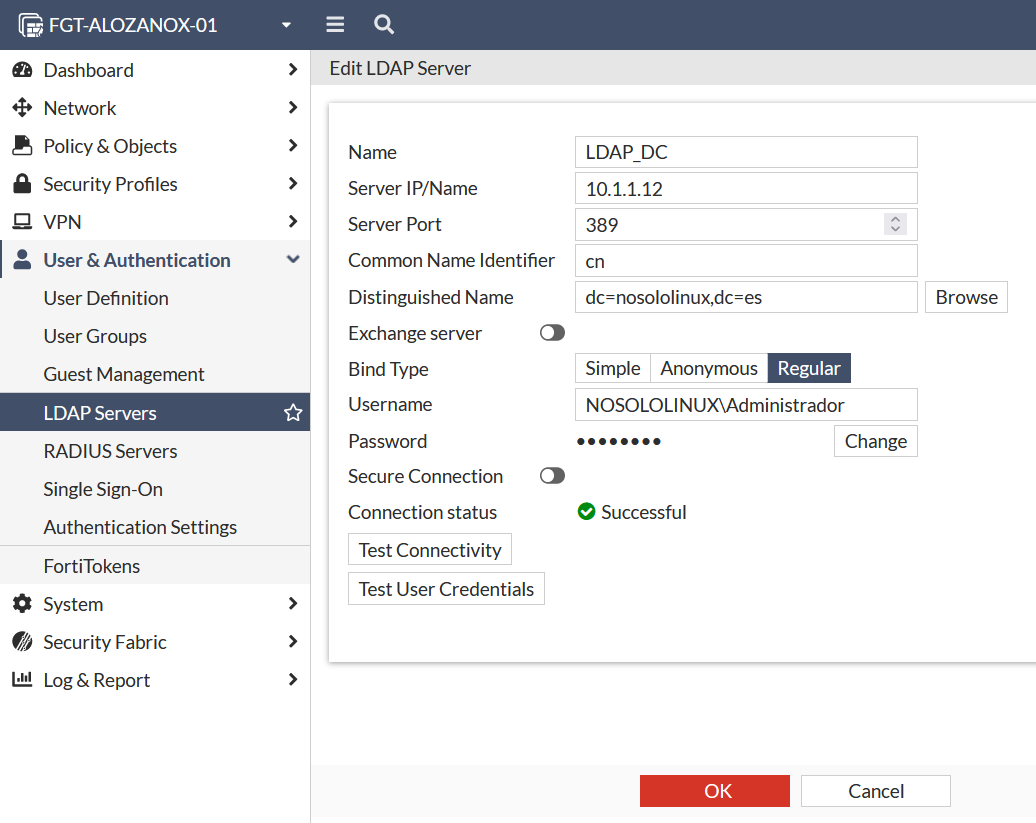This screenshot has width=1036, height=823.
Task: Enable the Exchange server toggle
Action: [552, 333]
